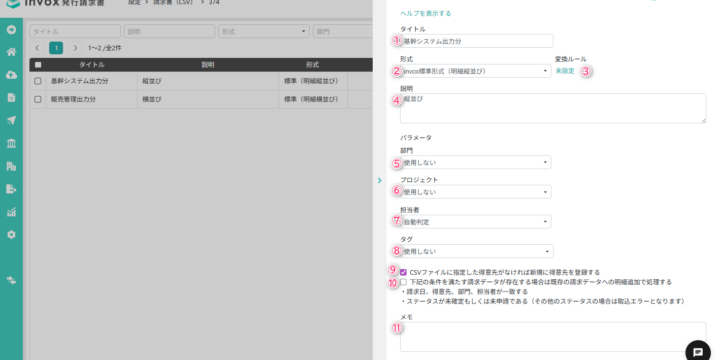Open the 部門 filter dropdown above the table

(343, 31)
